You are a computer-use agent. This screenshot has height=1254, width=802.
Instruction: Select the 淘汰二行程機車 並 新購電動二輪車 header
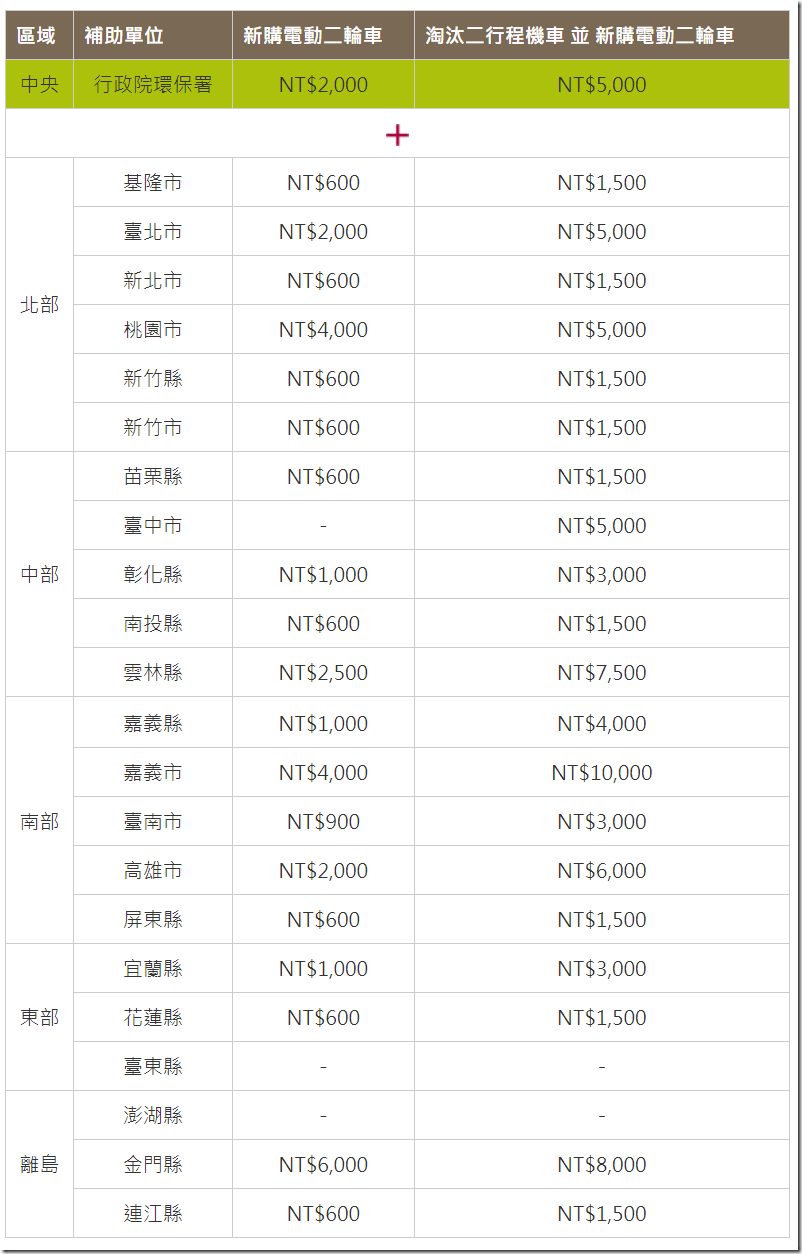click(580, 36)
